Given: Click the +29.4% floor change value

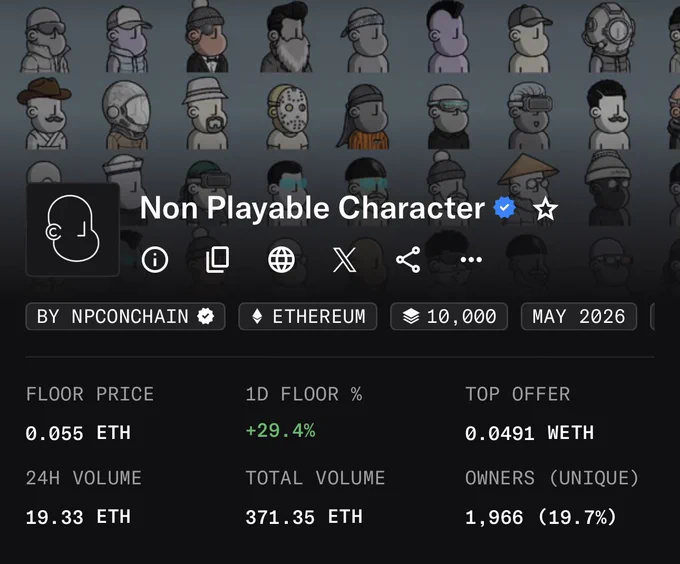Looking at the screenshot, I should point(280,431).
